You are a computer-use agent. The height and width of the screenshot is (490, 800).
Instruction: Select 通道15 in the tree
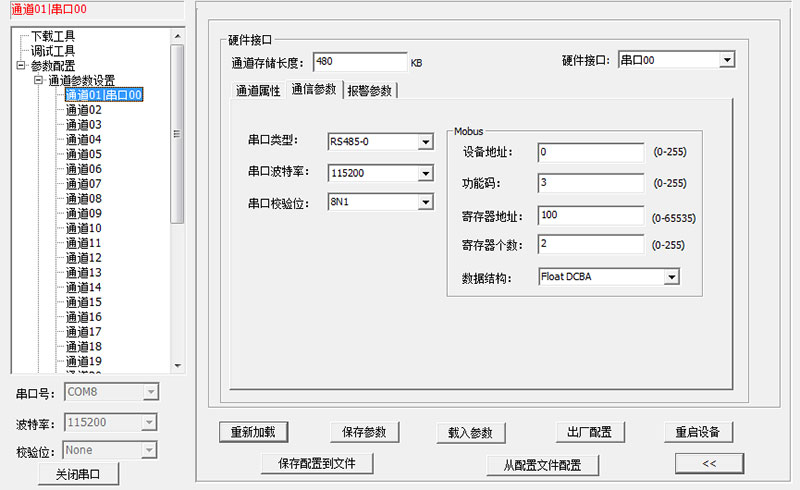click(84, 302)
